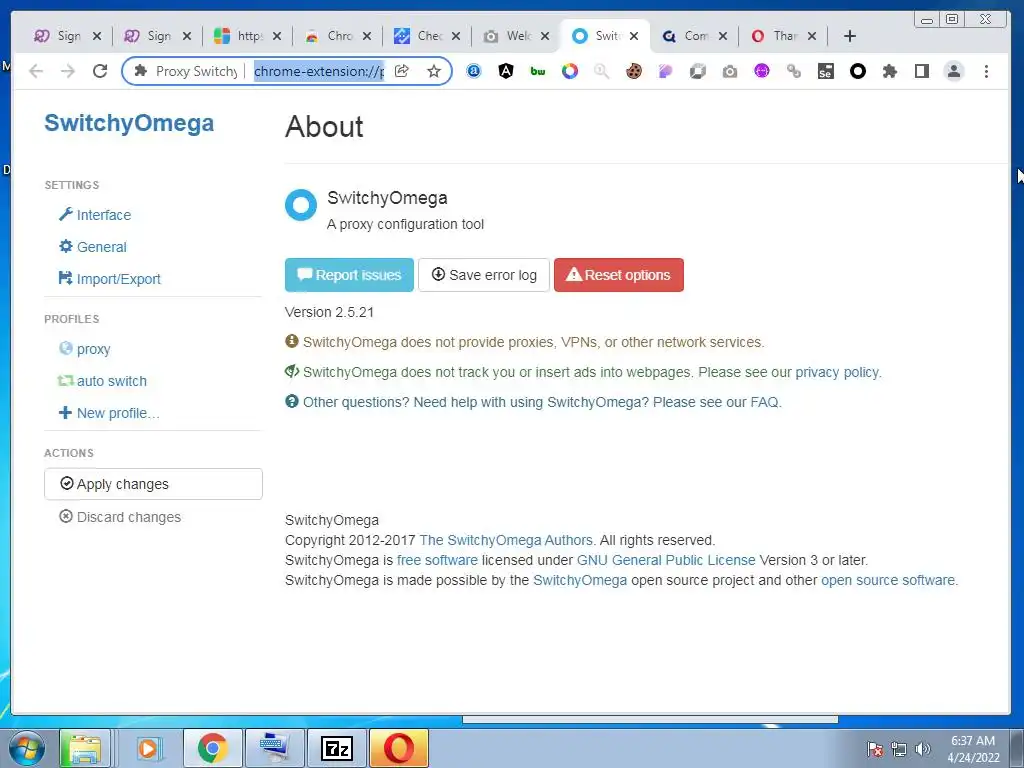The image size is (1024, 768).
Task: Open the Windows Start menu
Action: 27,748
